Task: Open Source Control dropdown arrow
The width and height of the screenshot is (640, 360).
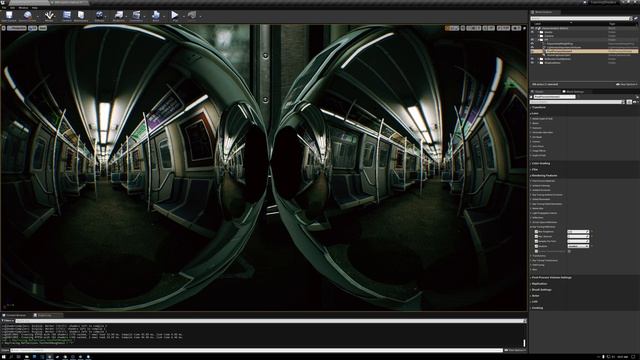Action: click(x=38, y=16)
